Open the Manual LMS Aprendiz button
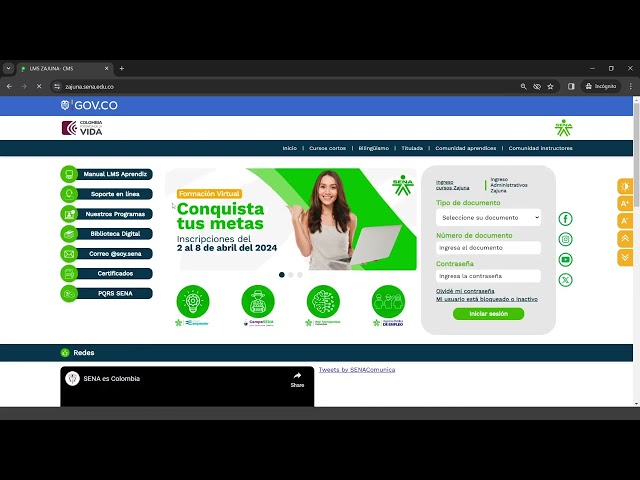Screen dimensions: 640x480 (x=107, y=174)
